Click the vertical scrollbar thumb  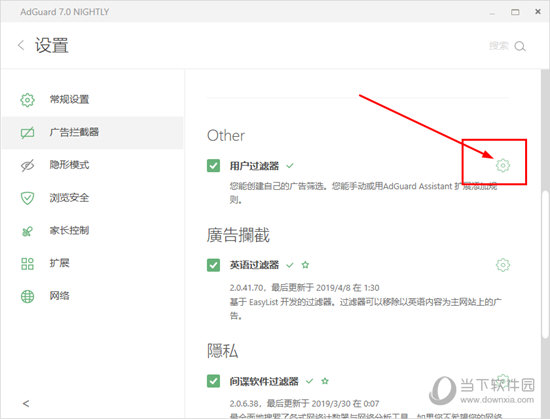(x=545, y=265)
